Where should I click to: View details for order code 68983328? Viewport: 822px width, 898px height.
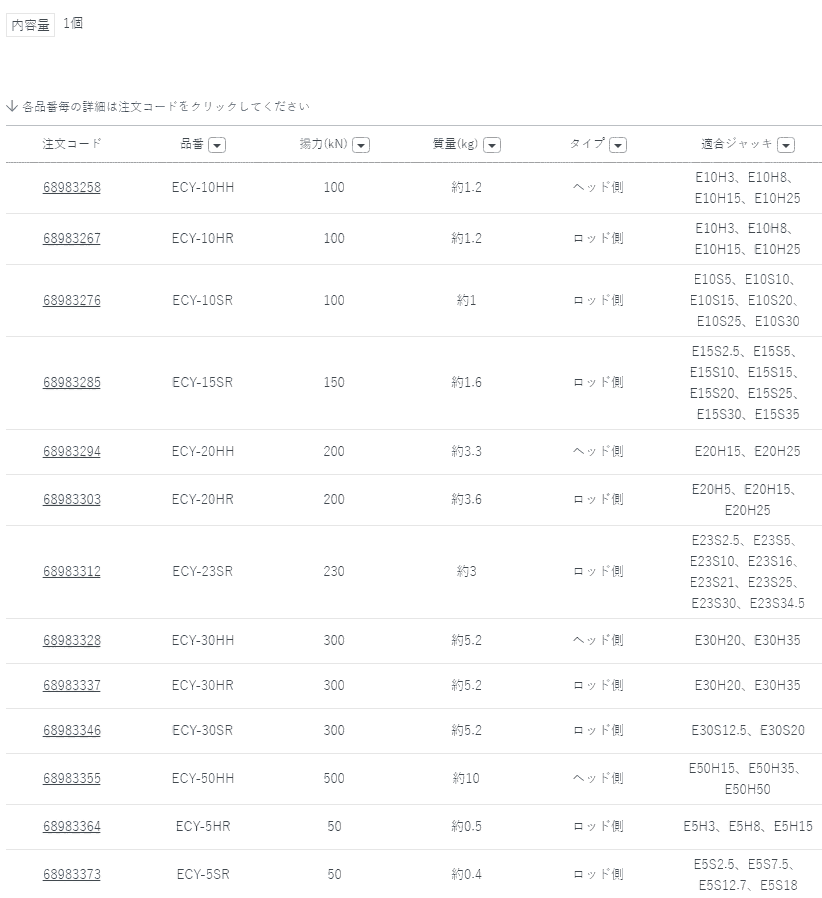pyautogui.click(x=72, y=641)
